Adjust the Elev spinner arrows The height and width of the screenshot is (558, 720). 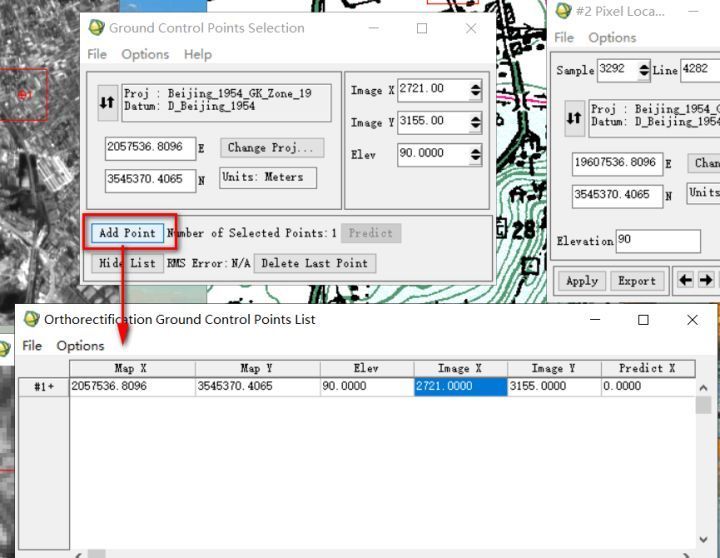click(476, 154)
